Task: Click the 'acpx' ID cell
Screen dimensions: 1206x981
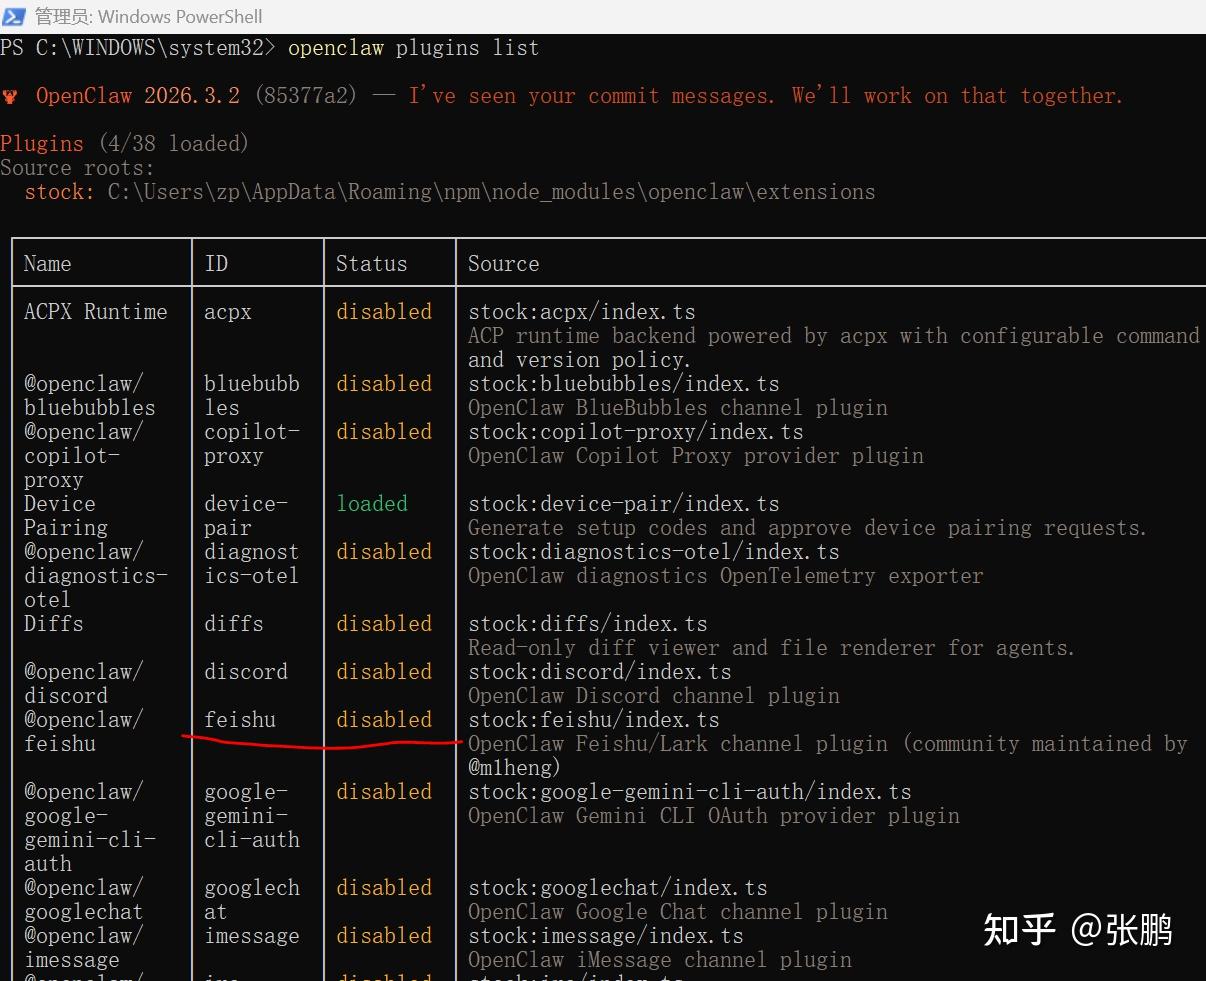Action: (228, 312)
